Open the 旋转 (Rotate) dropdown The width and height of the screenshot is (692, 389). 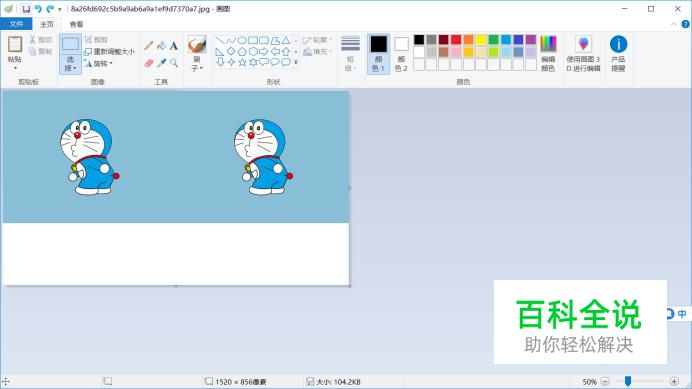click(98, 64)
